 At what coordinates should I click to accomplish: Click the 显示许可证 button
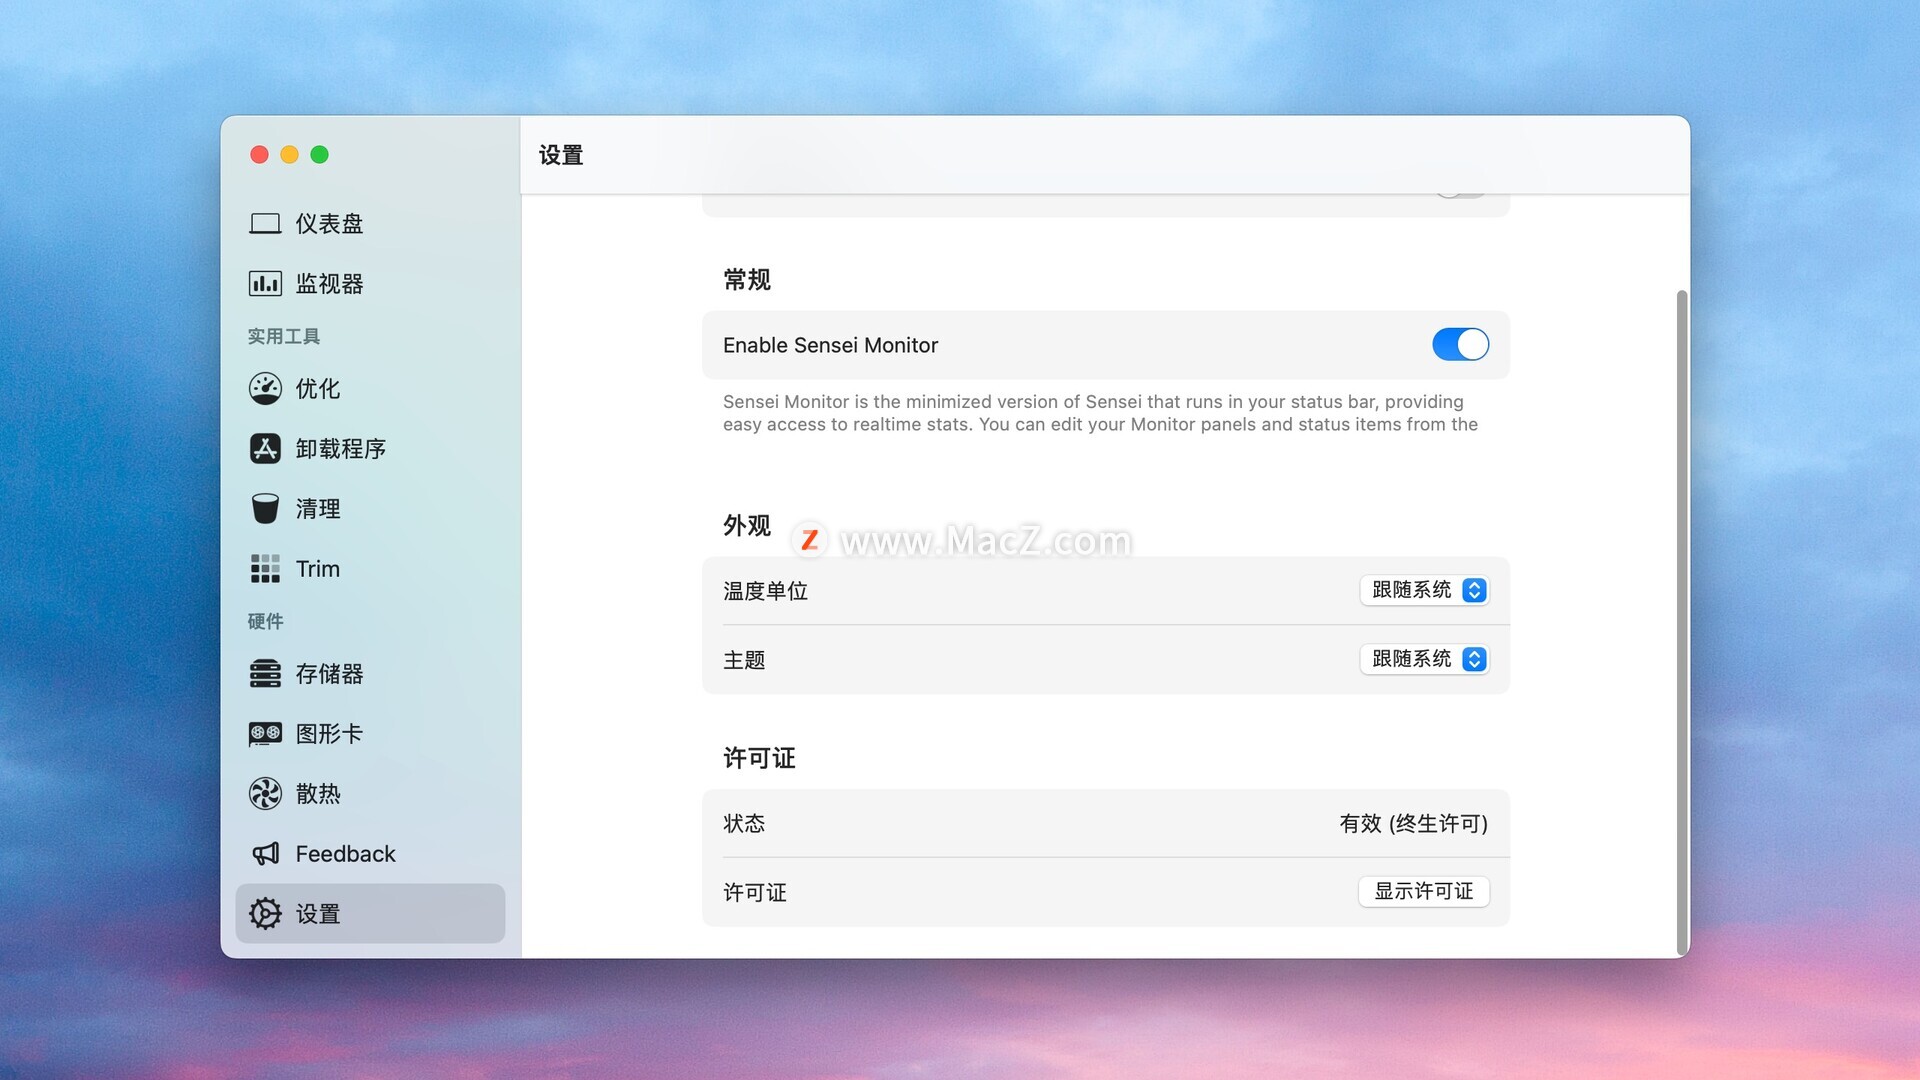point(1424,892)
